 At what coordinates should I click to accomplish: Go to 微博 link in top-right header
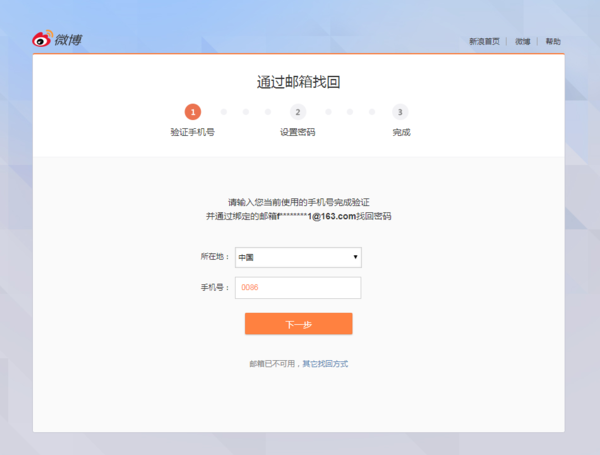523,42
